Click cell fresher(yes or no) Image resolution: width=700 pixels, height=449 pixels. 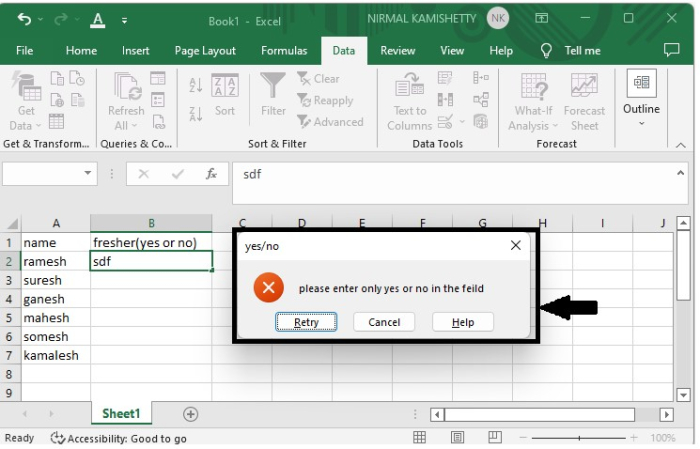tap(151, 243)
